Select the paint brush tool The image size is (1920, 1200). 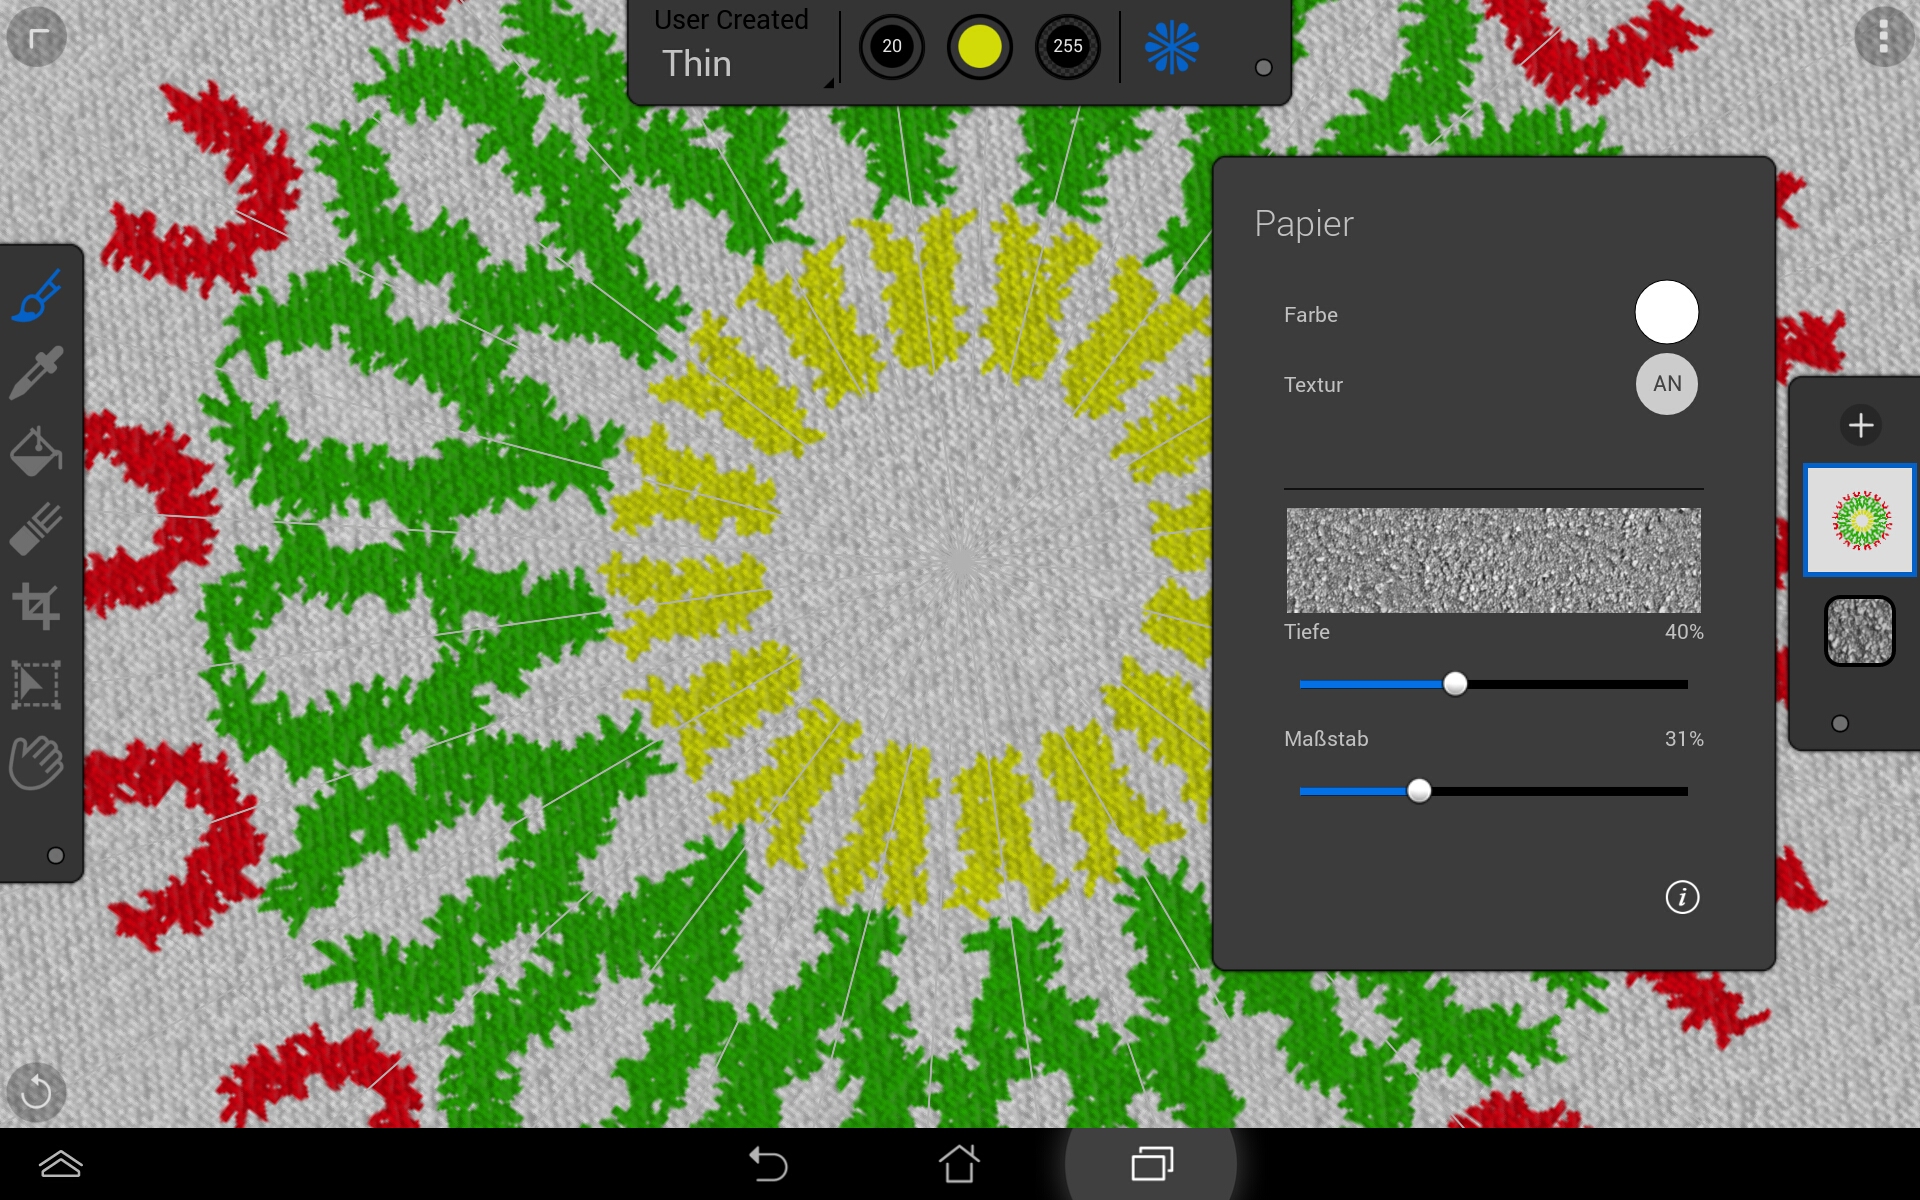[x=37, y=296]
